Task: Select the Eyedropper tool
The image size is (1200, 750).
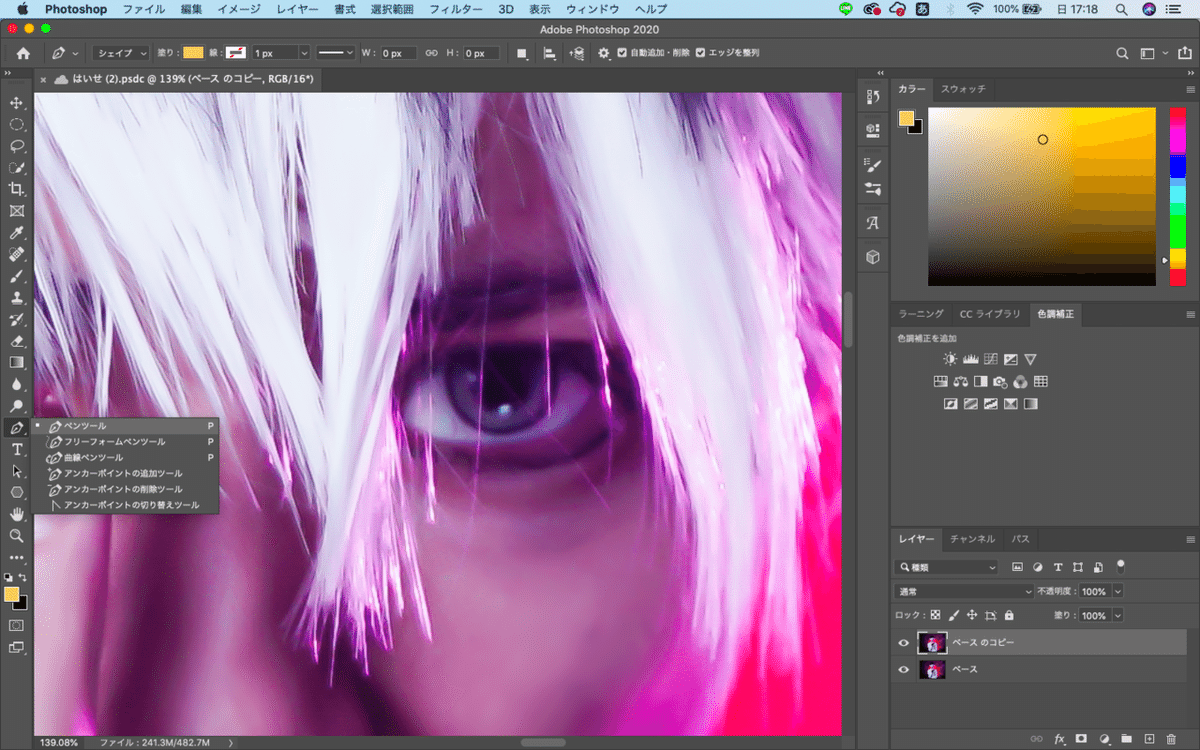Action: [x=16, y=232]
